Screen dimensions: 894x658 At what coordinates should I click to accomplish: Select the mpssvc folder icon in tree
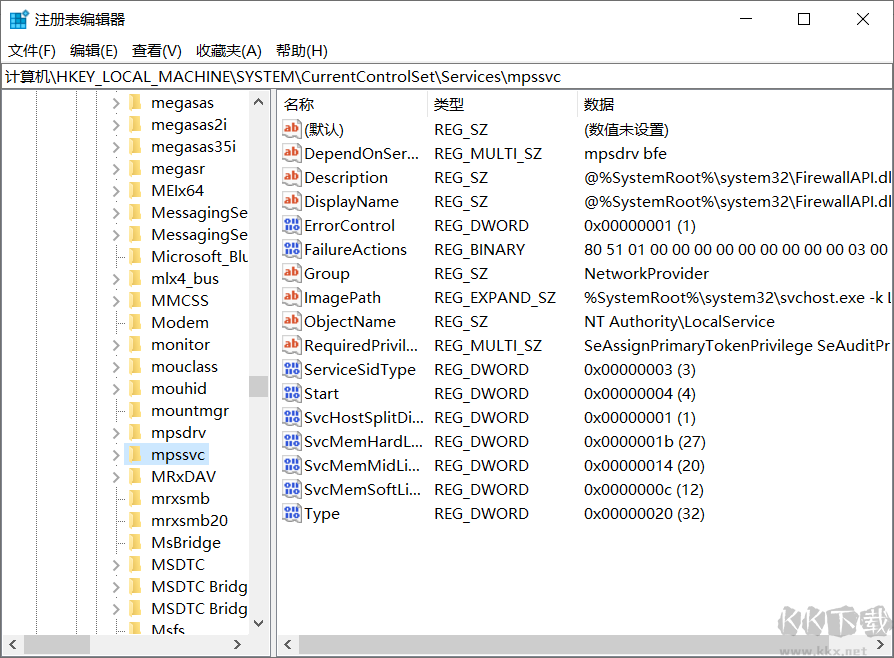coord(135,455)
